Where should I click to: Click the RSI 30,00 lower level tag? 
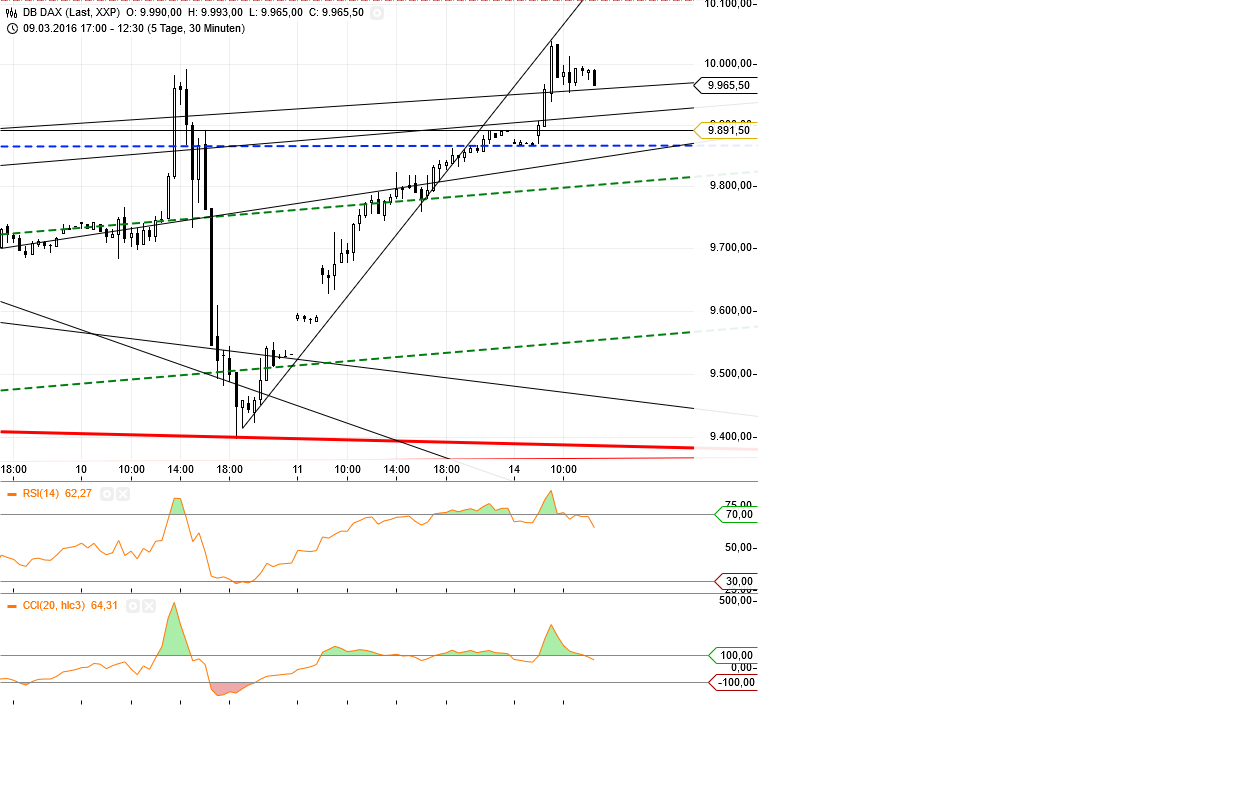point(737,581)
